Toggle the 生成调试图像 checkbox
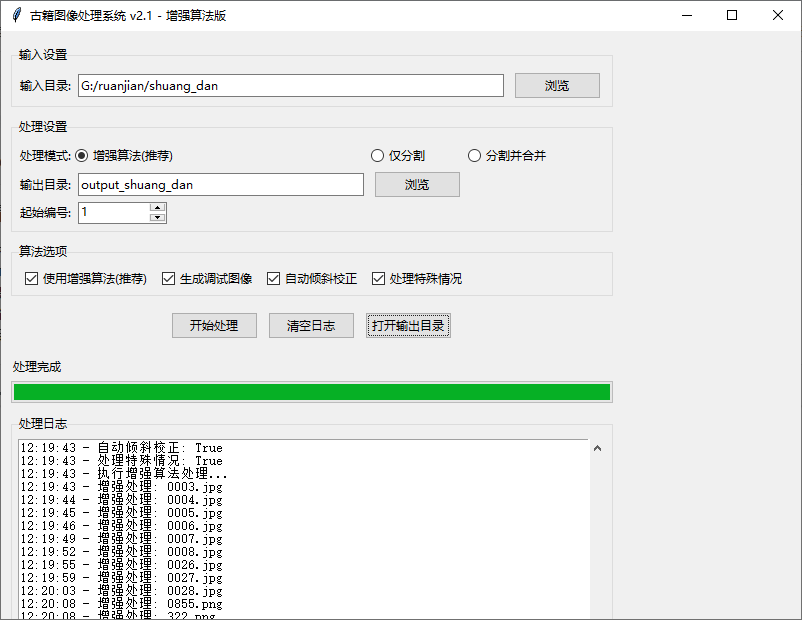Viewport: 802px width, 620px height. click(168, 278)
